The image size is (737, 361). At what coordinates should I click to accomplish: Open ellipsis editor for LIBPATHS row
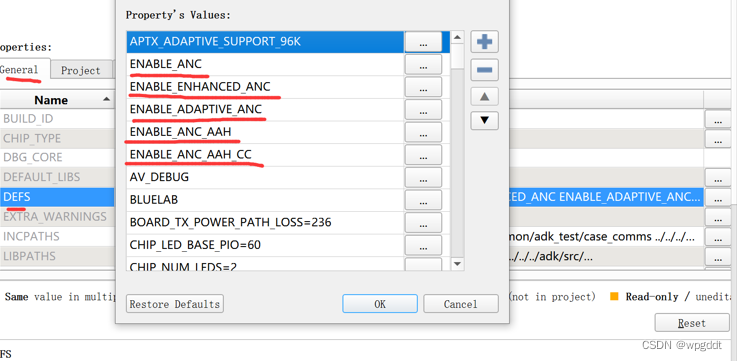point(718,257)
